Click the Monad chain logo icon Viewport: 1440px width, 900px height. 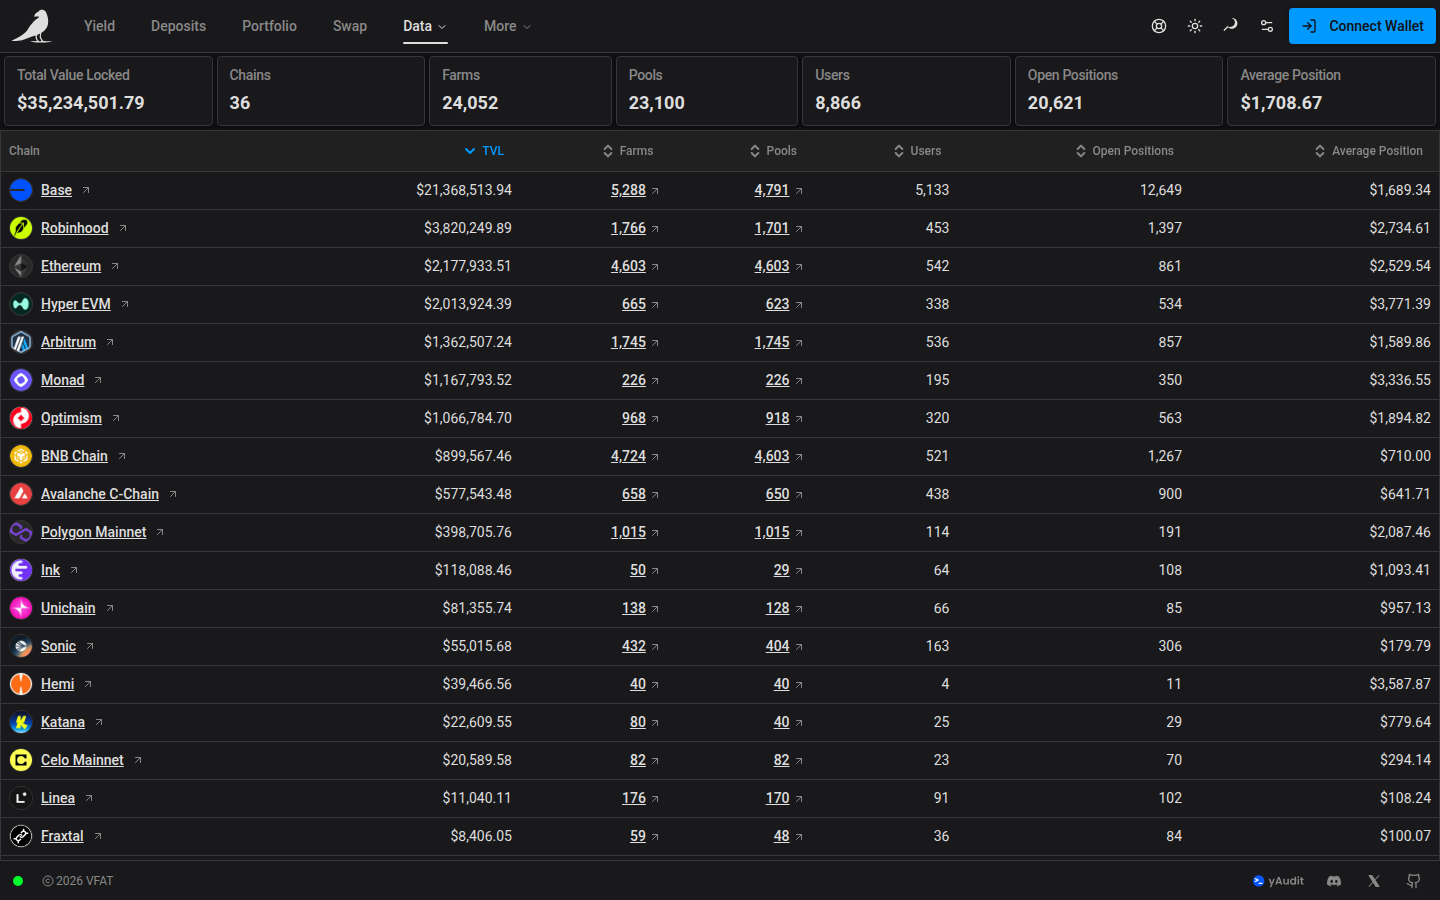[21, 380]
